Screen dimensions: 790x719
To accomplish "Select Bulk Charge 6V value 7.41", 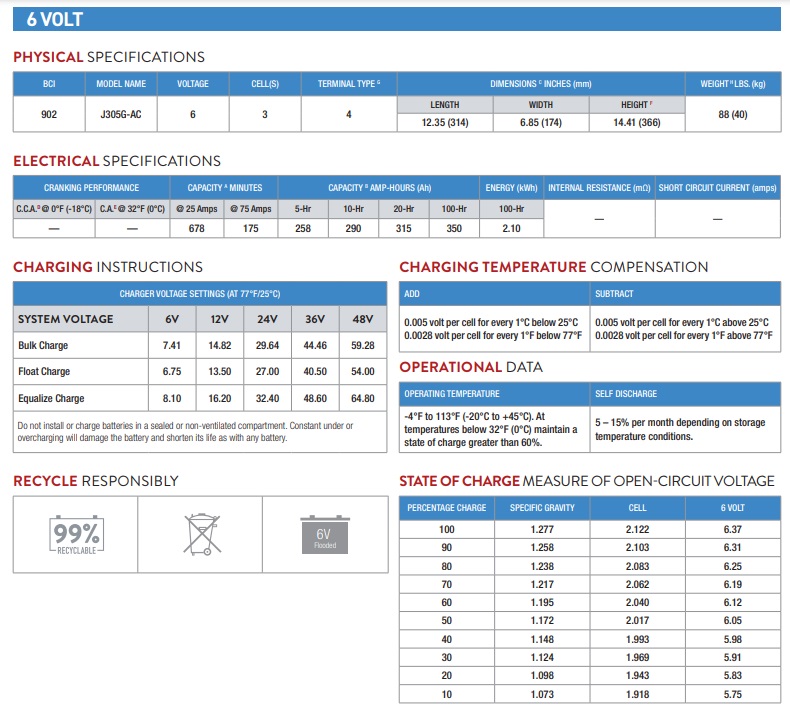I will pos(172,345).
